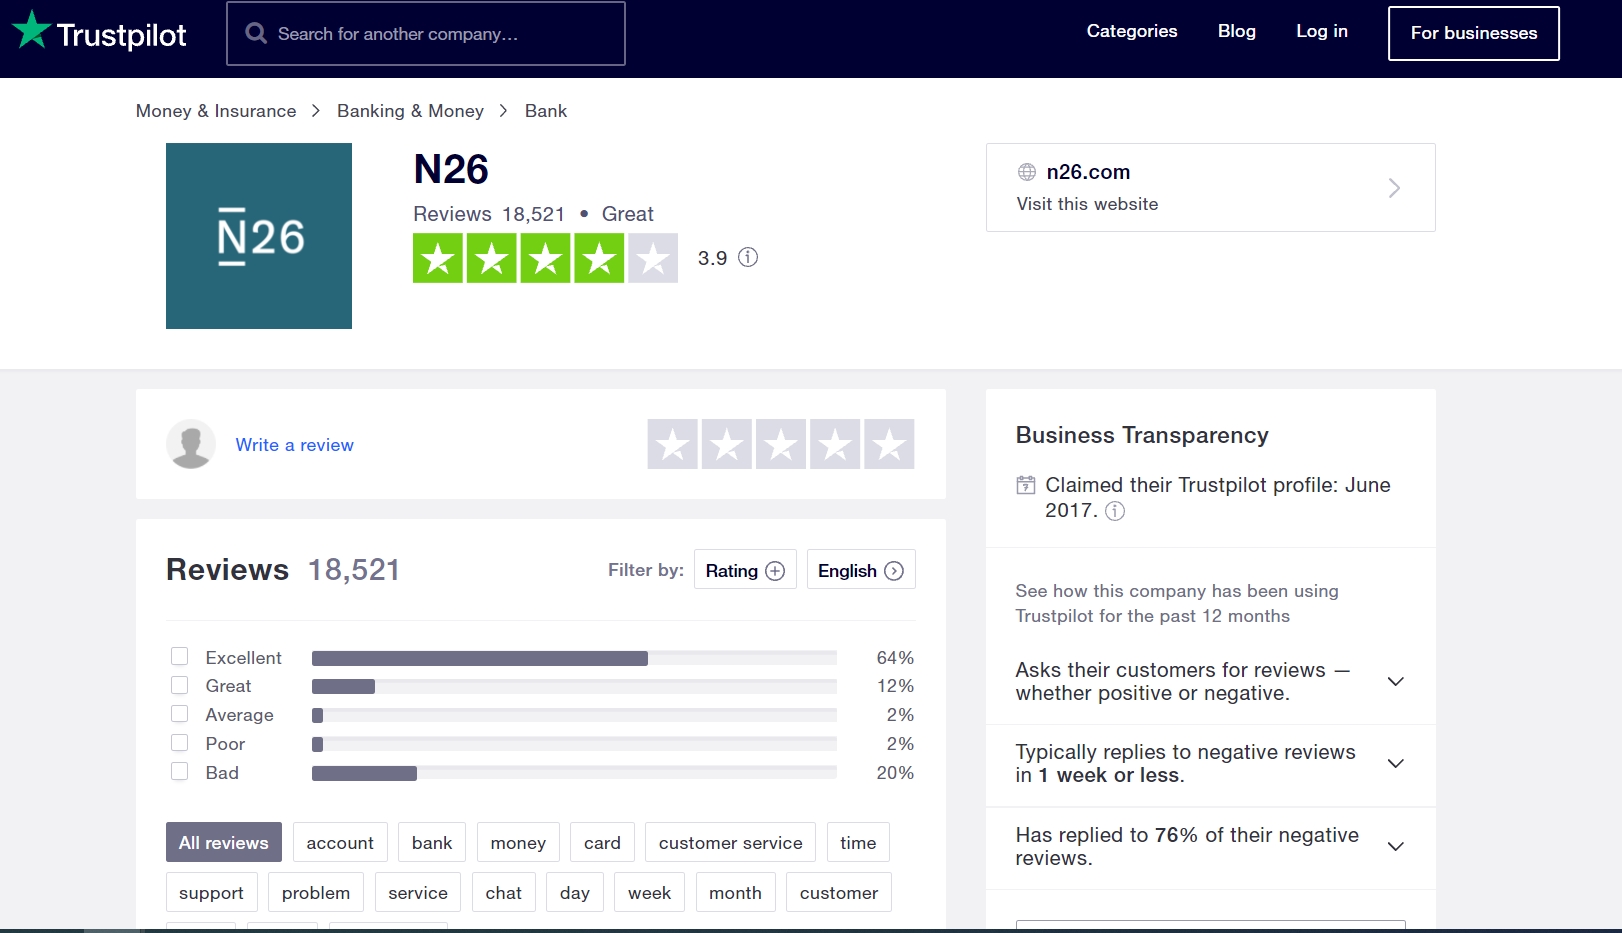This screenshot has width=1622, height=933.
Task: Expand 'Asks their customers for reviews' section
Action: tap(1396, 682)
